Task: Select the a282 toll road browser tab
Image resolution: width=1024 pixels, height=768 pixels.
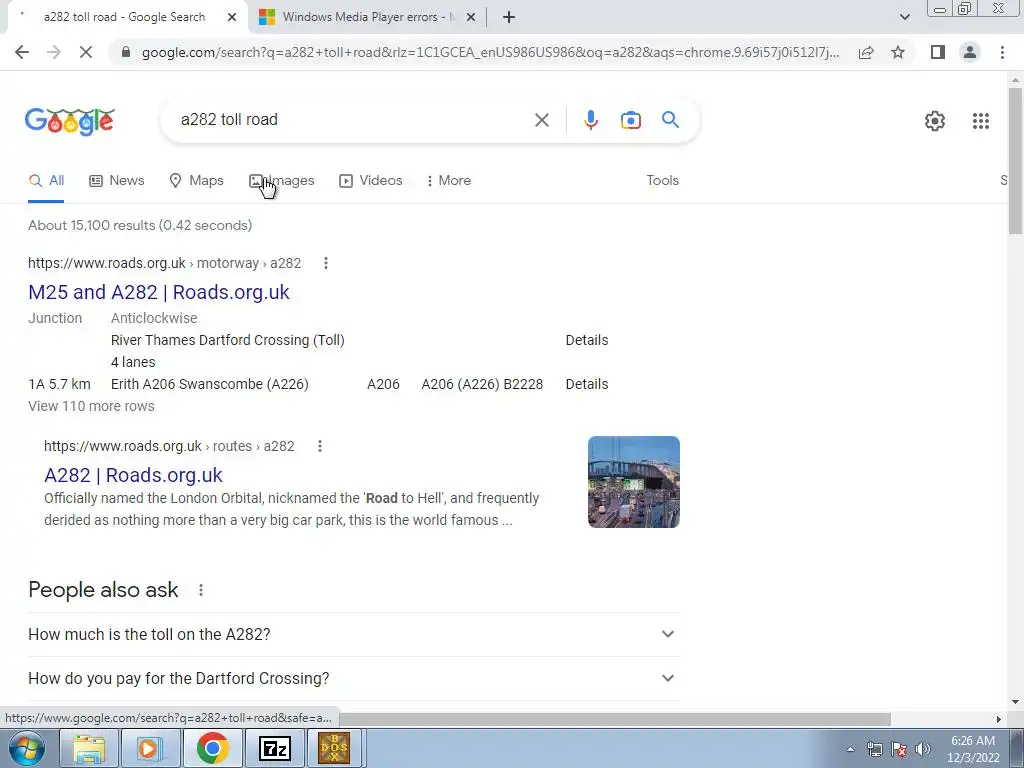Action: tap(124, 18)
